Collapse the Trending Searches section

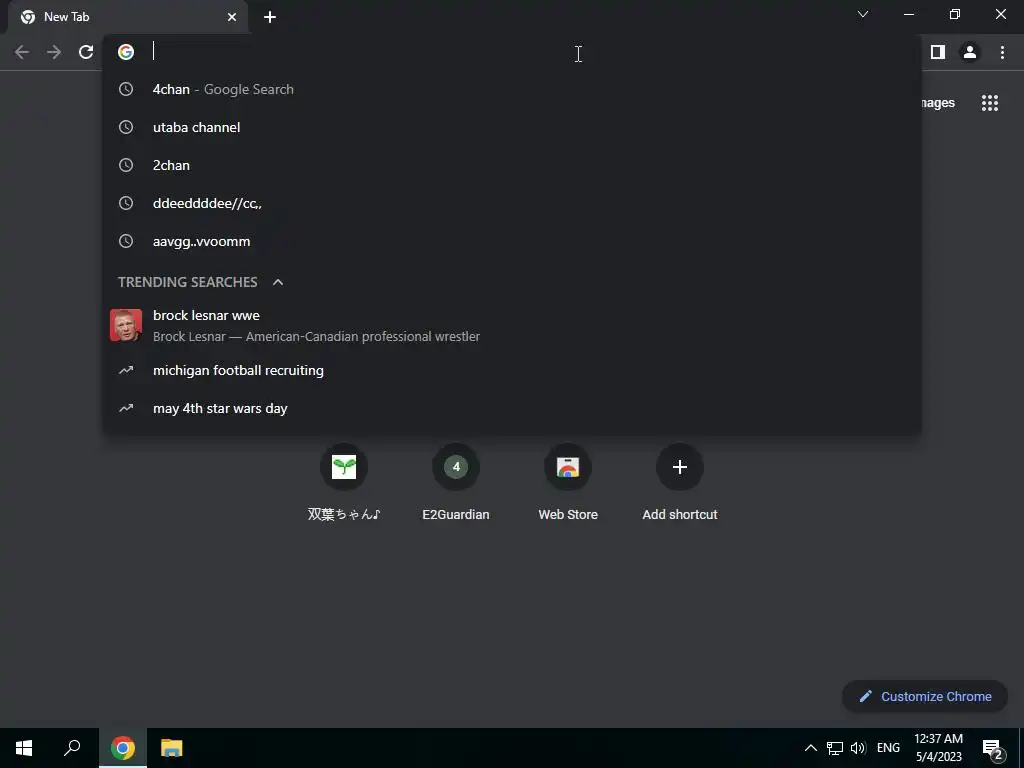(x=278, y=282)
